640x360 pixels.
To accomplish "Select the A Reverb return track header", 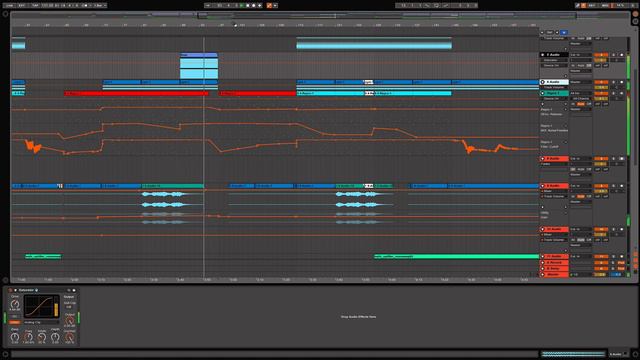I will tap(556, 262).
